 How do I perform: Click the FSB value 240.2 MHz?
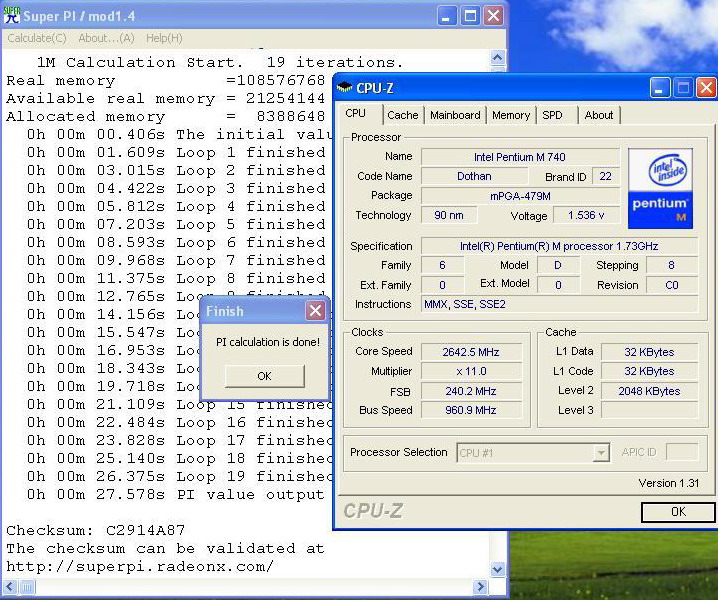[x=471, y=391]
